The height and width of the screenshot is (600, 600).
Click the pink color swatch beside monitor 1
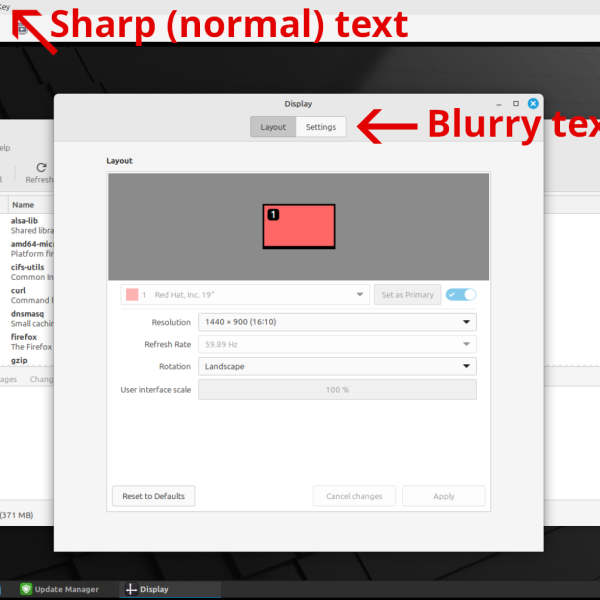(x=132, y=295)
